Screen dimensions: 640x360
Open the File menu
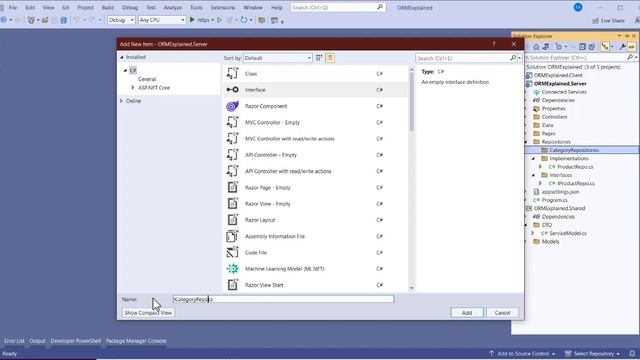(13, 7)
